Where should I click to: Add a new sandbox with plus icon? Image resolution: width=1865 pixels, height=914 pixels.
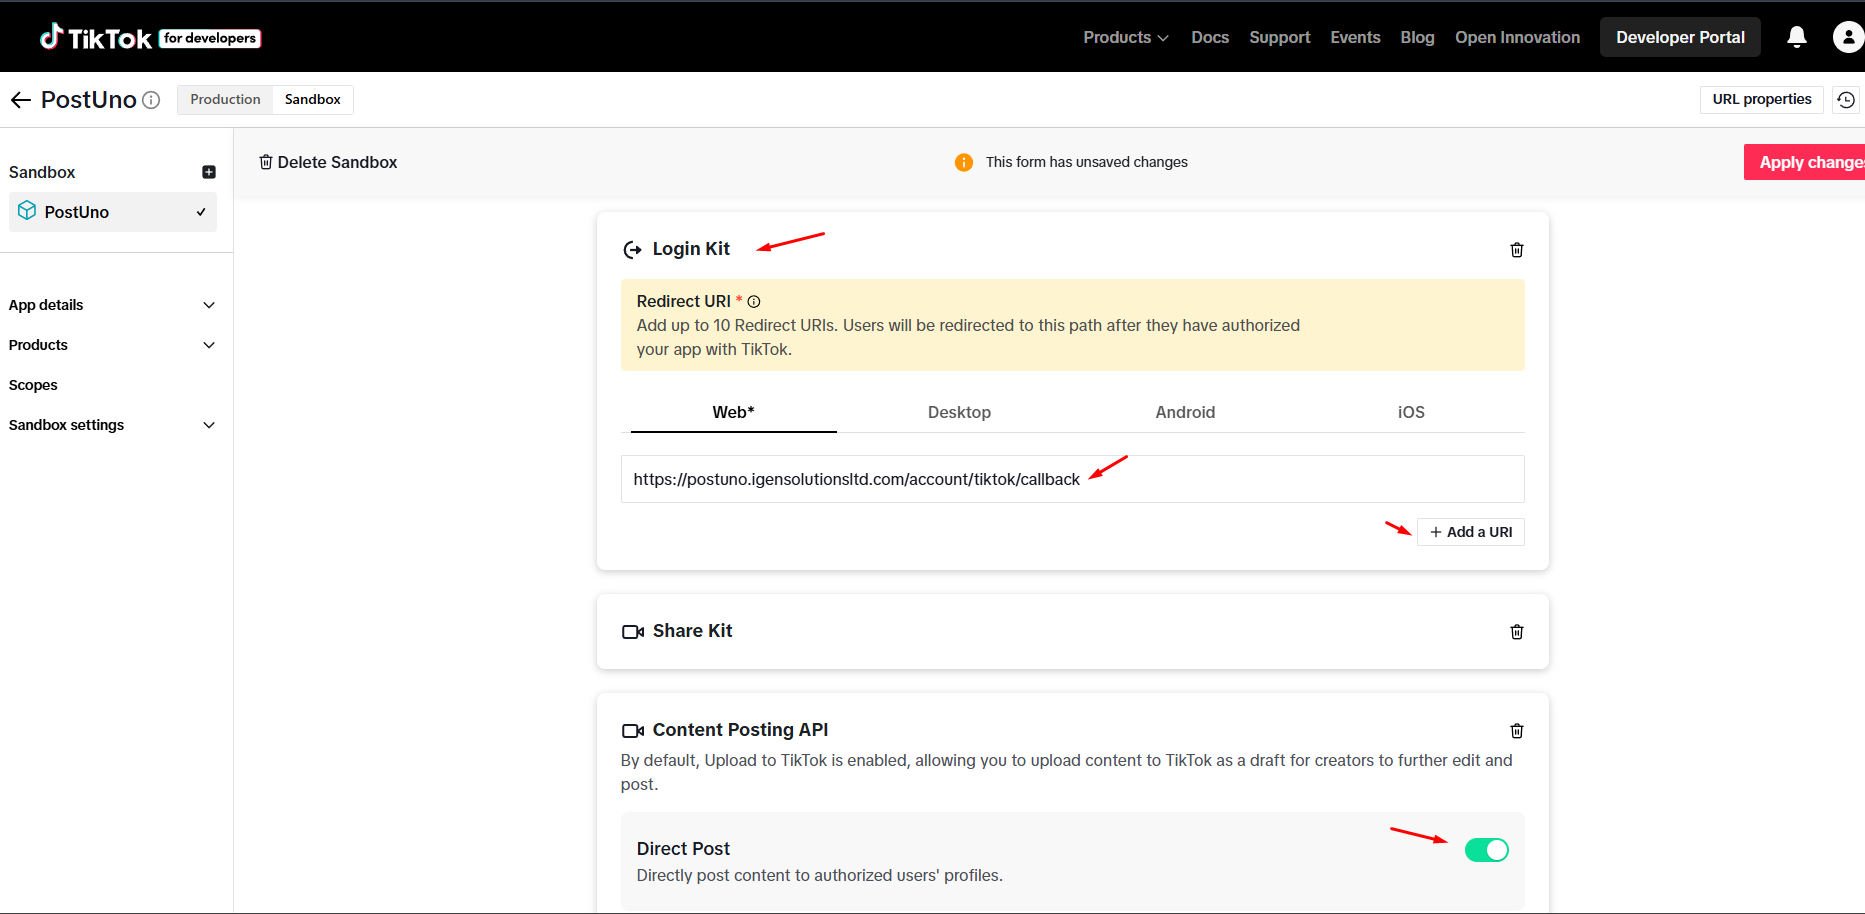point(209,172)
